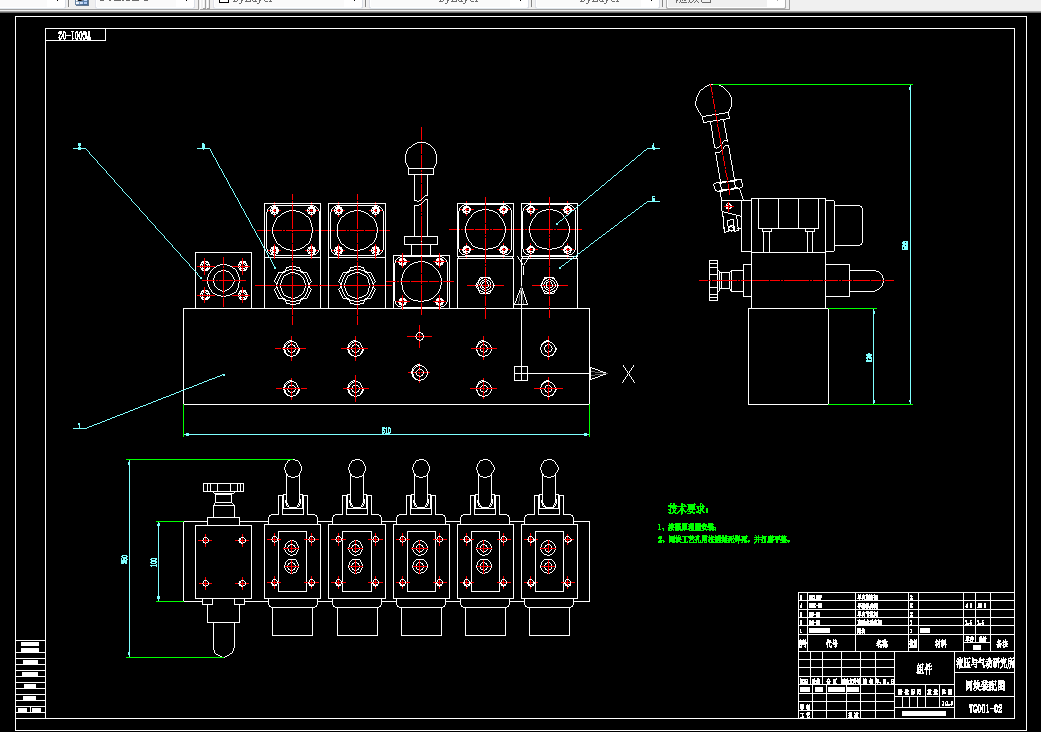Image resolution: width=1041 pixels, height=732 pixels.
Task: Select the 代号 column header in parts list
Action: click(x=831, y=644)
